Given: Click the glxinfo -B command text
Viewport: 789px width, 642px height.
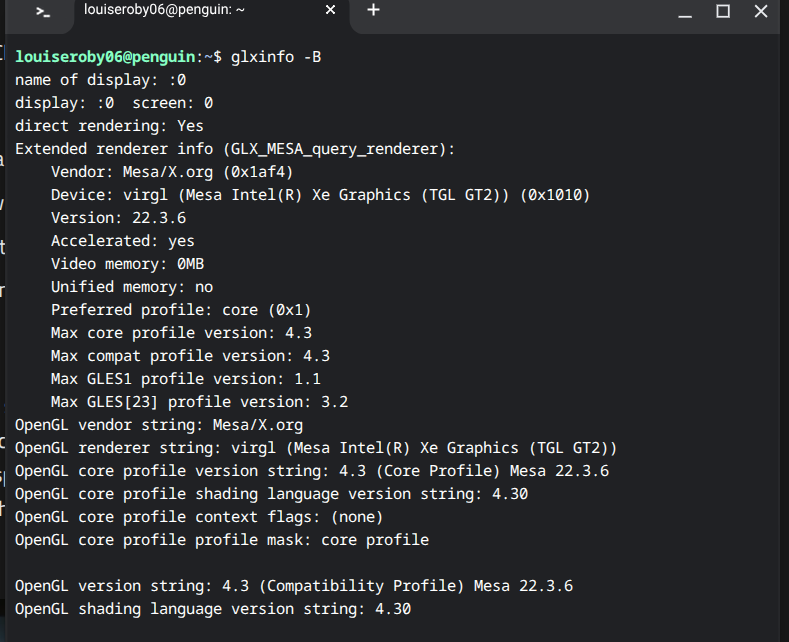Looking at the screenshot, I should 276,56.
